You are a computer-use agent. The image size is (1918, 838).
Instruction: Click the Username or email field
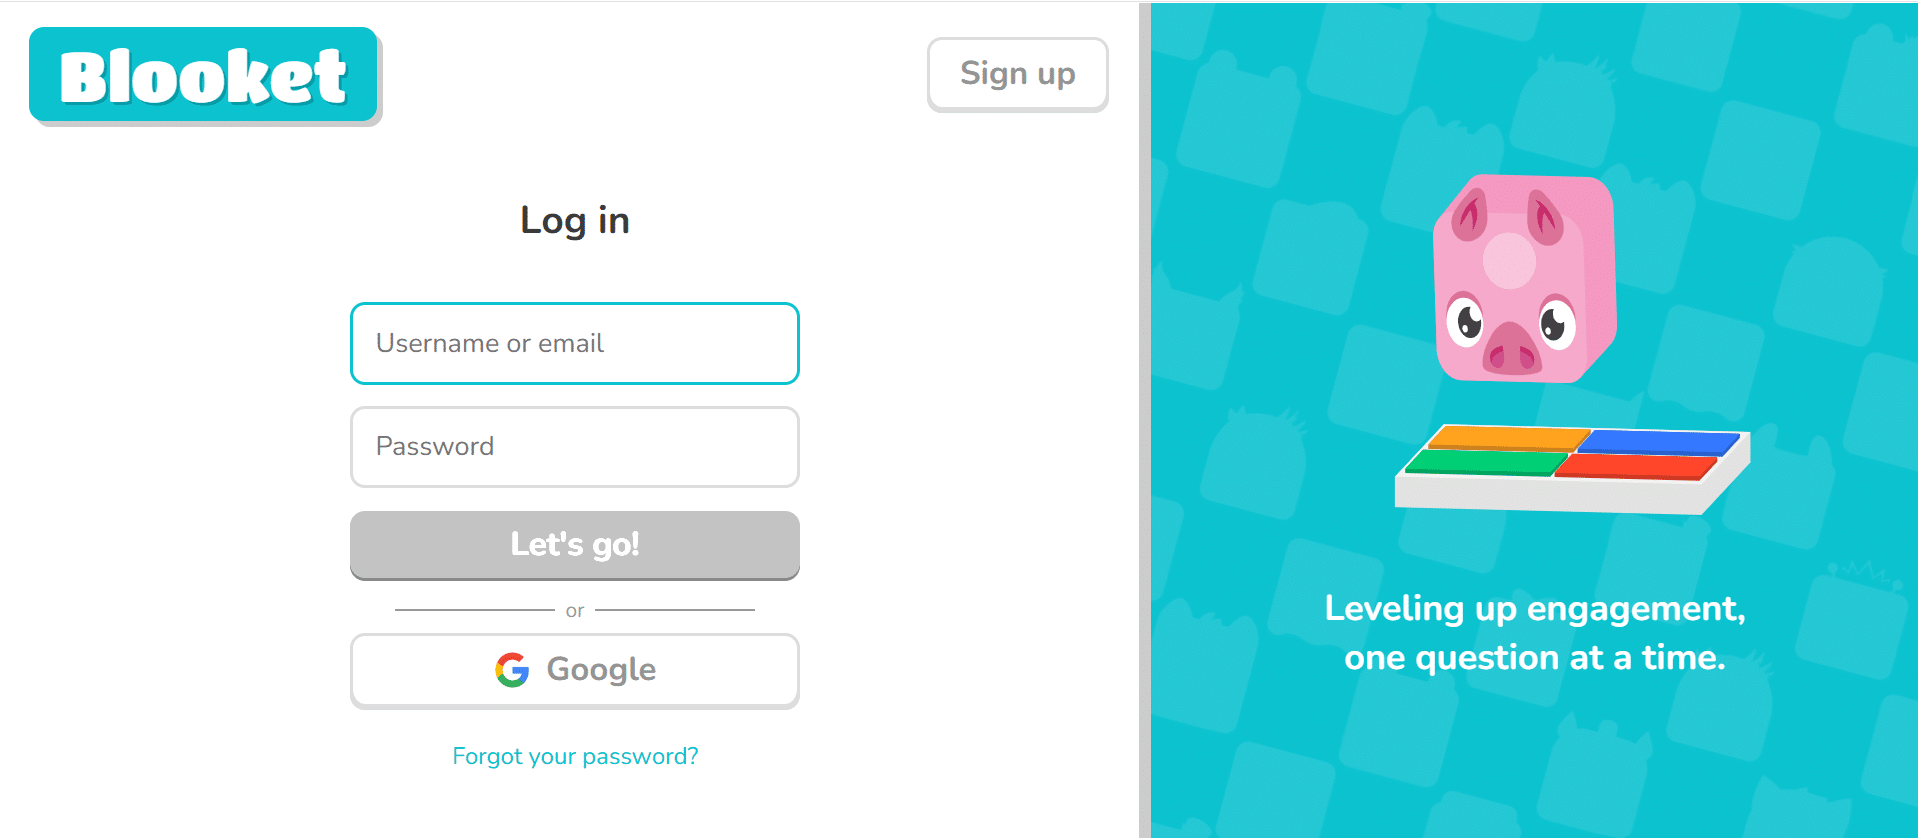point(574,343)
